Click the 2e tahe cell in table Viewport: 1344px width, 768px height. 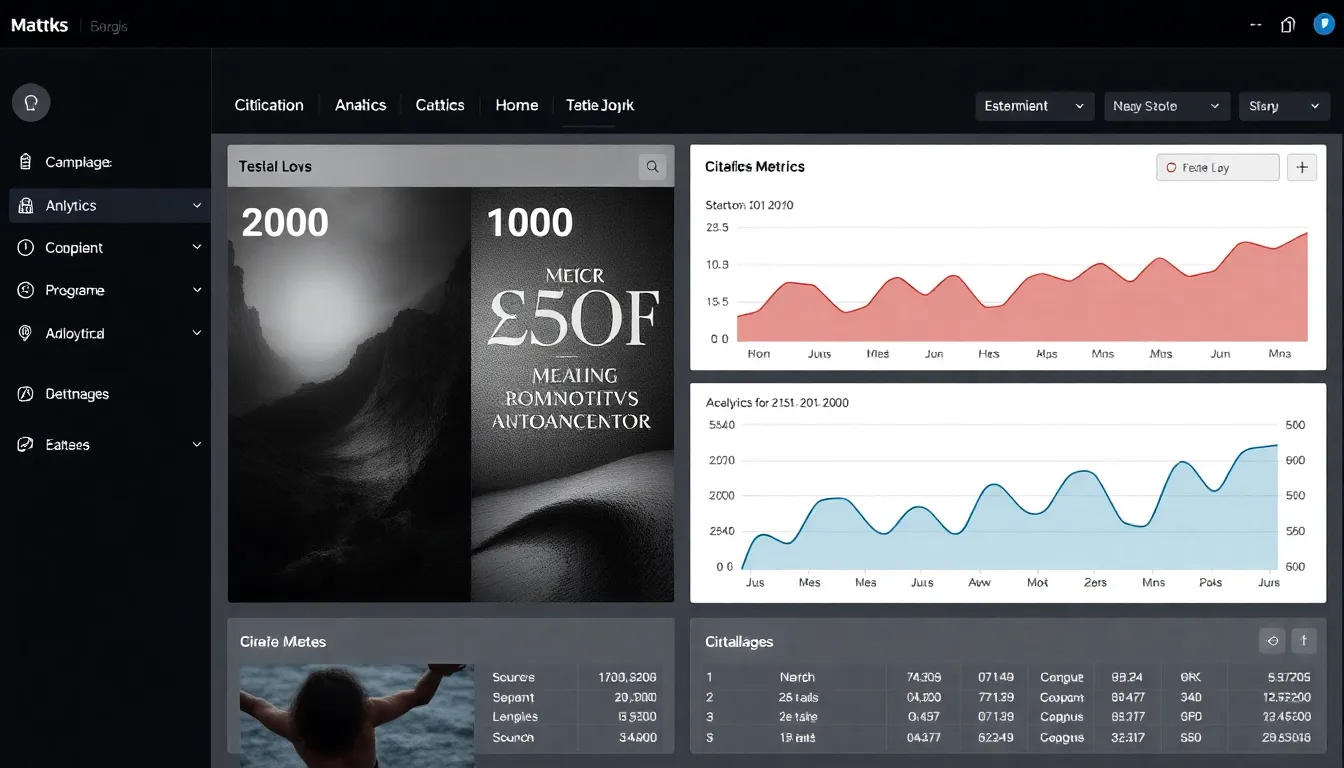(798, 717)
